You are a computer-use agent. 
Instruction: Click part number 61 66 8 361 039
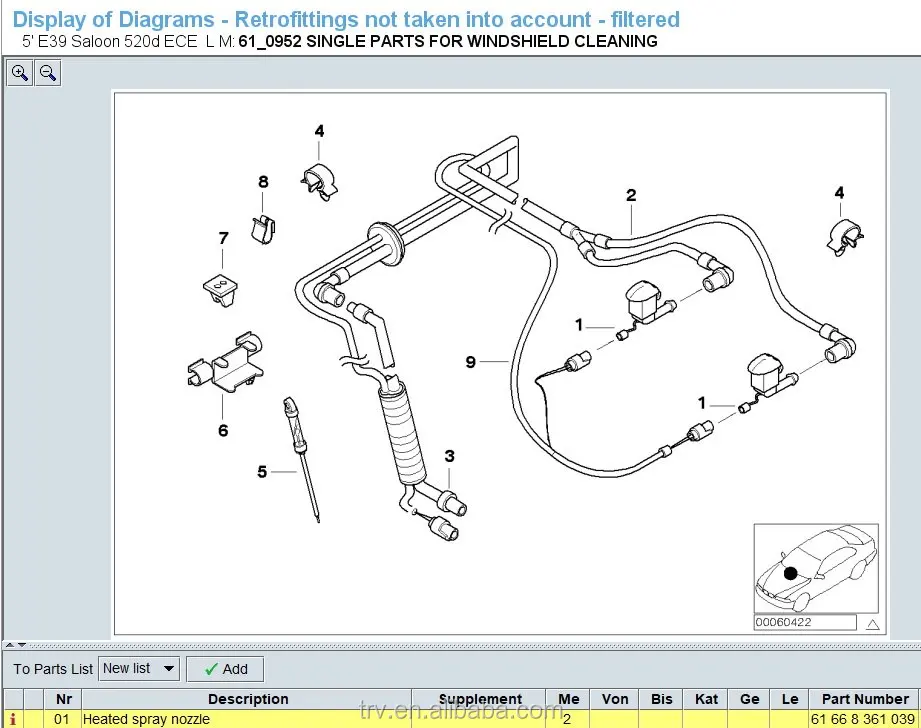click(x=862, y=719)
